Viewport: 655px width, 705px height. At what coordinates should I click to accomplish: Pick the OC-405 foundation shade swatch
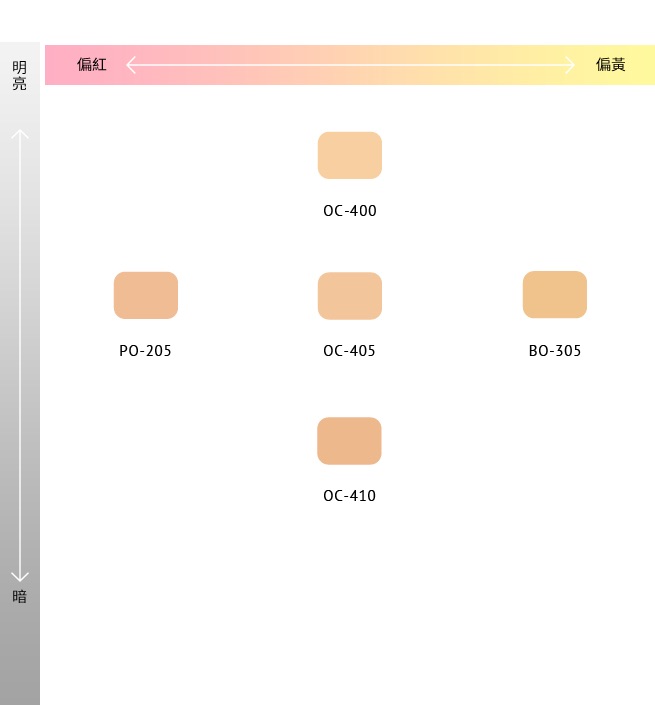pyautogui.click(x=350, y=296)
